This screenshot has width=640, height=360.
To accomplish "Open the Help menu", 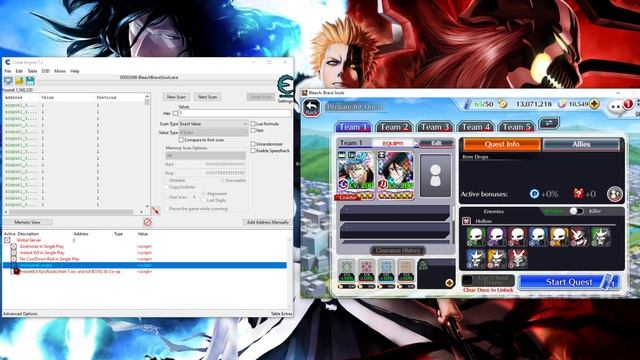I will pos(75,71).
